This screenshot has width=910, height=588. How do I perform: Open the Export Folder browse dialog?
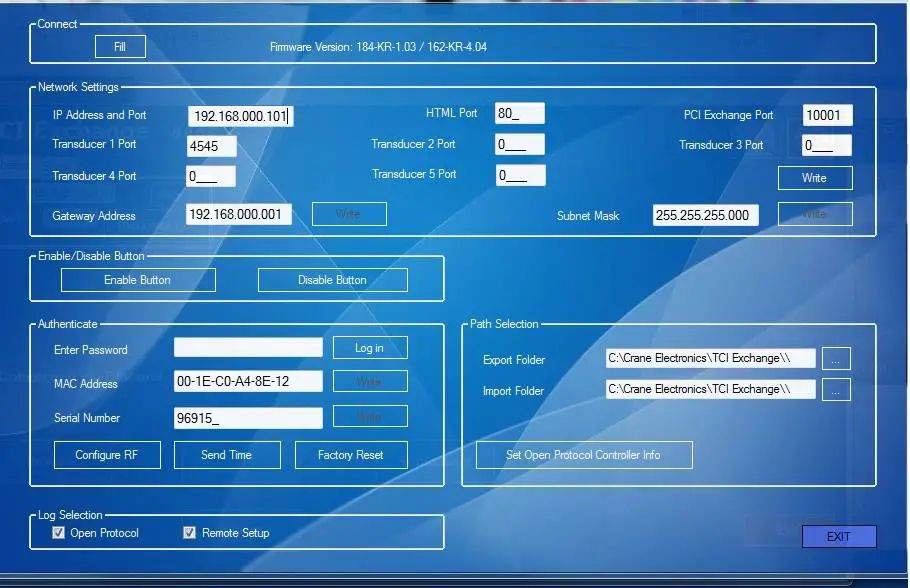point(836,358)
